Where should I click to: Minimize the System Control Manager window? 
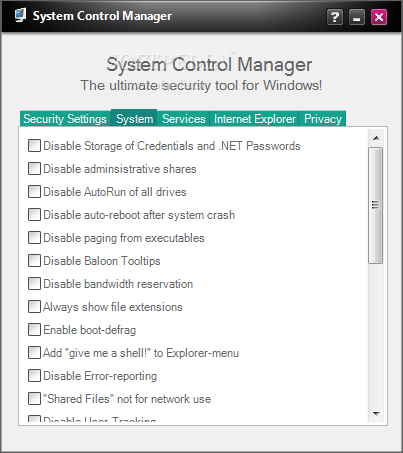coord(357,17)
